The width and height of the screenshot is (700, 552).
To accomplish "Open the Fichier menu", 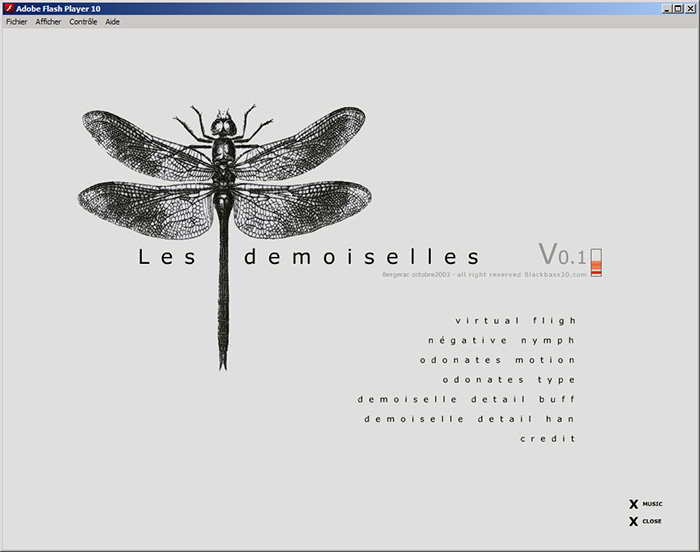I will 17,22.
